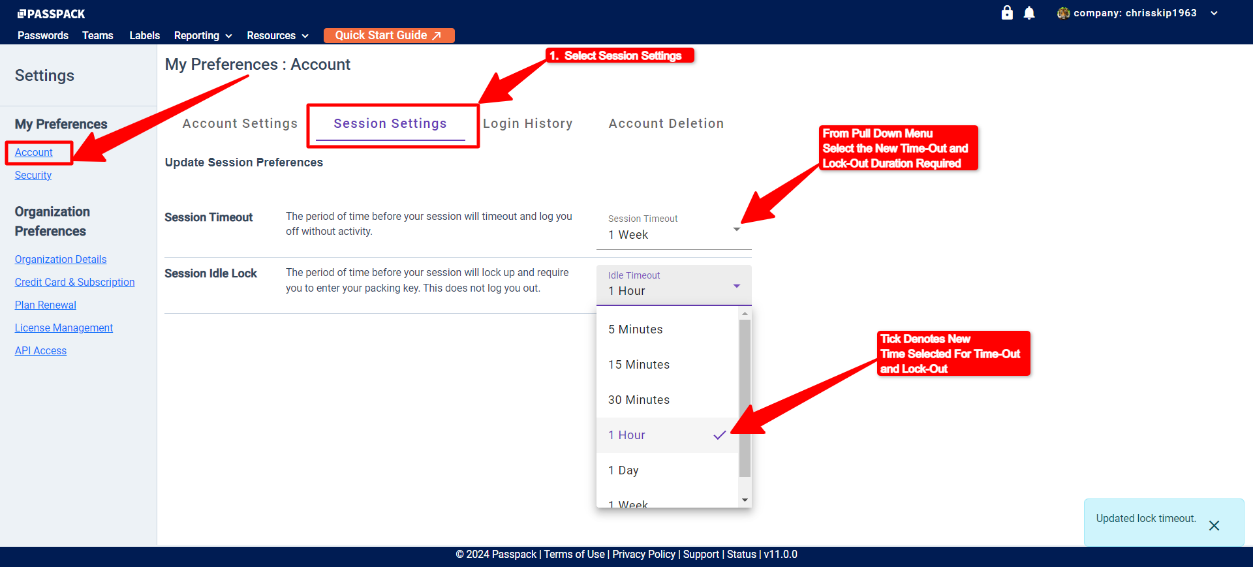This screenshot has height=567, width=1253.
Task: Click the company avatar icon
Action: [x=1063, y=13]
